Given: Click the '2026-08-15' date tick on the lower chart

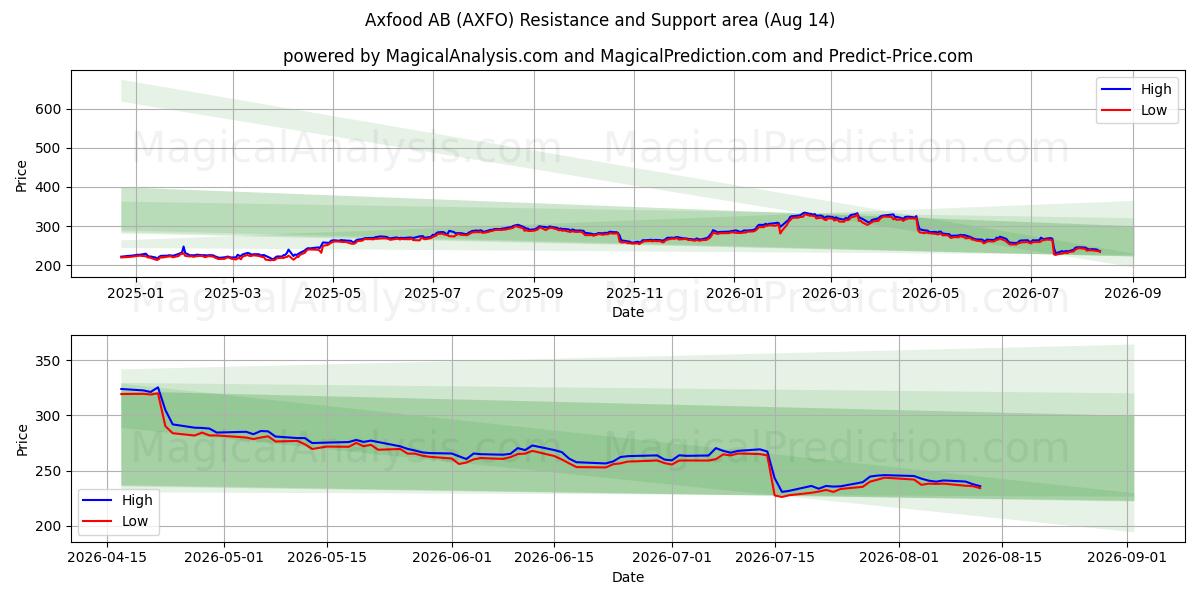Looking at the screenshot, I should 1003,558.
